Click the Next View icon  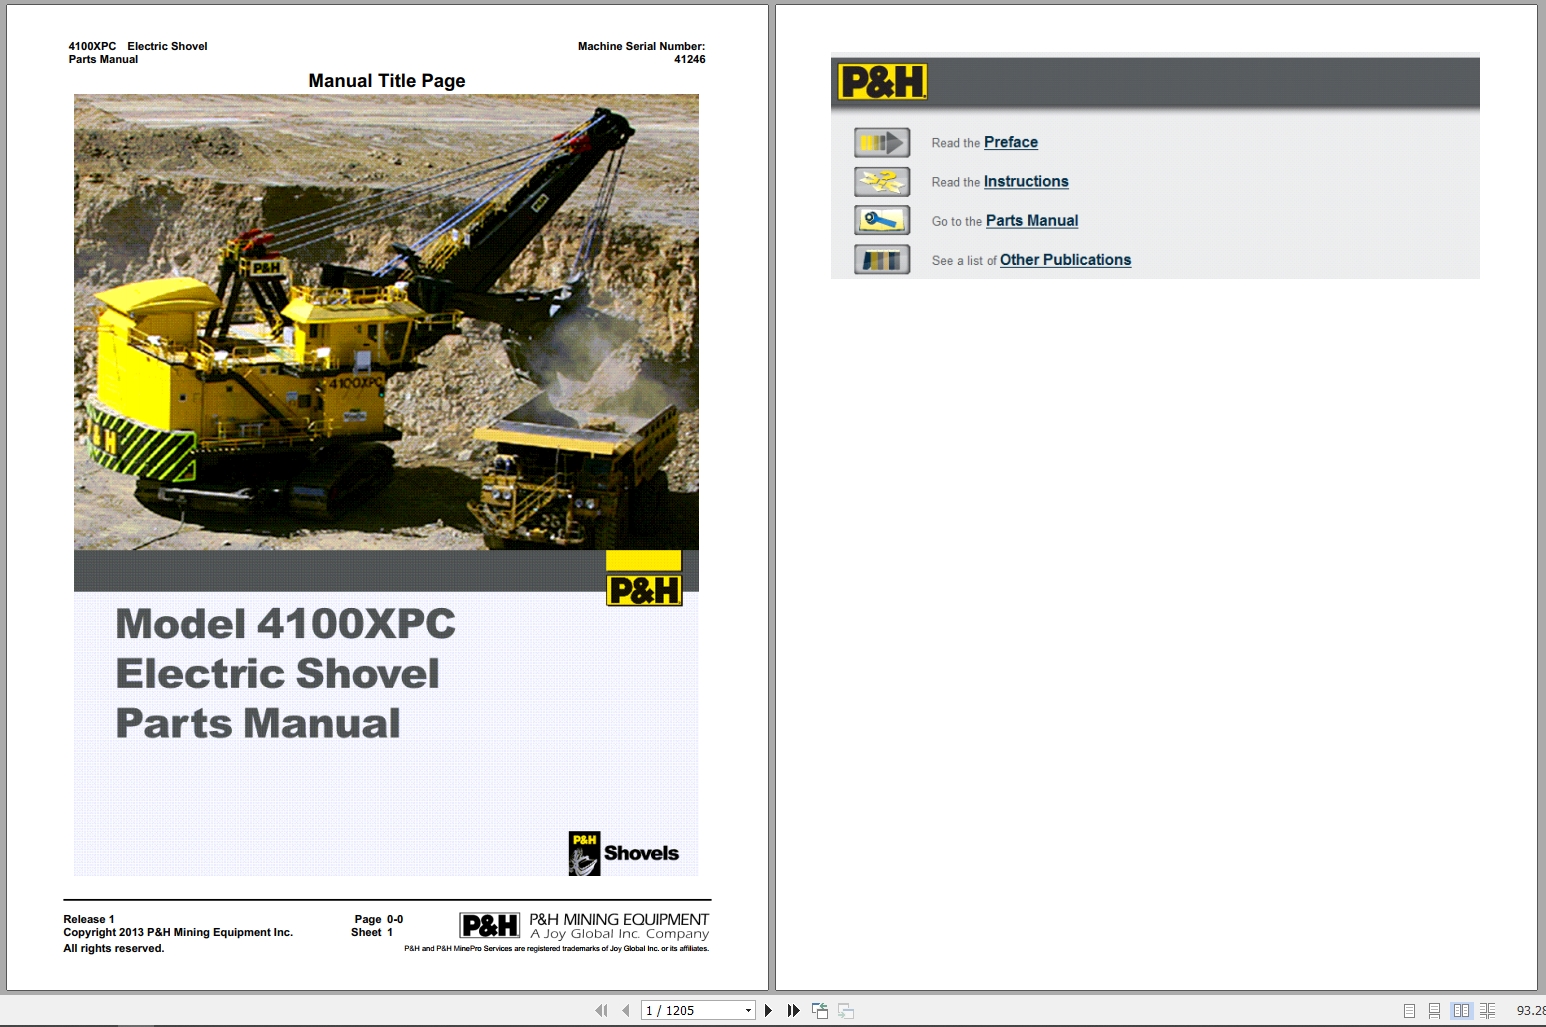pos(846,1010)
